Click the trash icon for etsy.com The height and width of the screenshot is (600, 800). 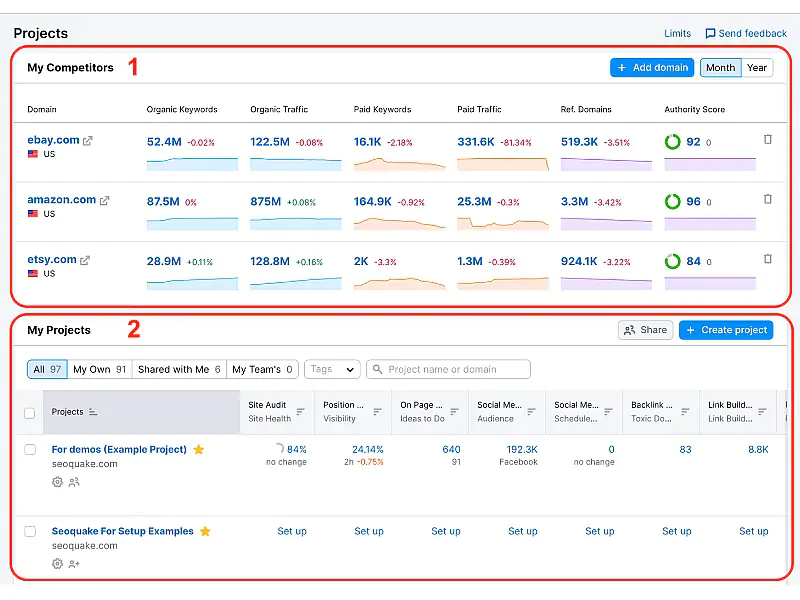pyautogui.click(x=768, y=259)
